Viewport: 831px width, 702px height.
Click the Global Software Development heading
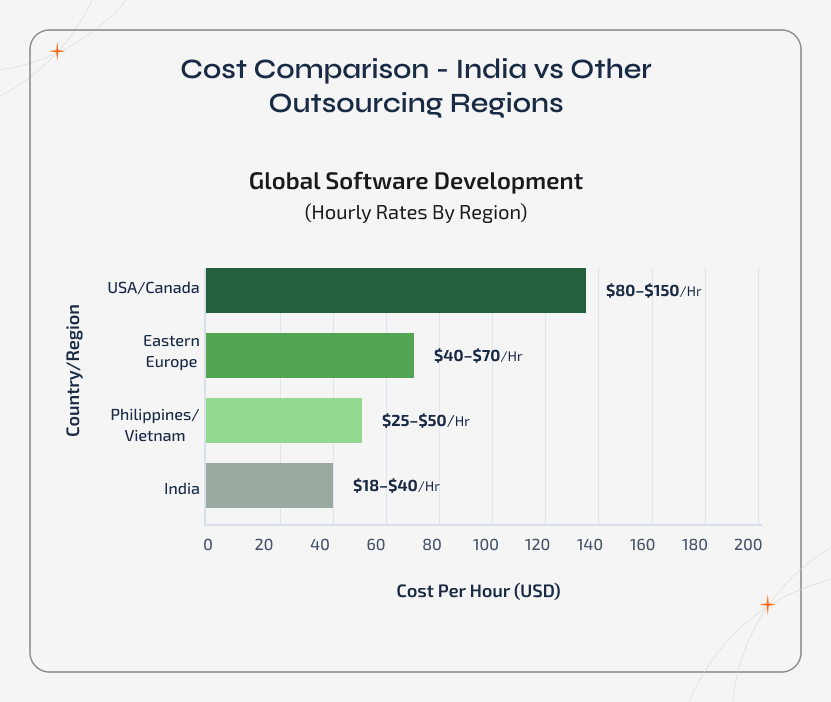[x=416, y=181]
